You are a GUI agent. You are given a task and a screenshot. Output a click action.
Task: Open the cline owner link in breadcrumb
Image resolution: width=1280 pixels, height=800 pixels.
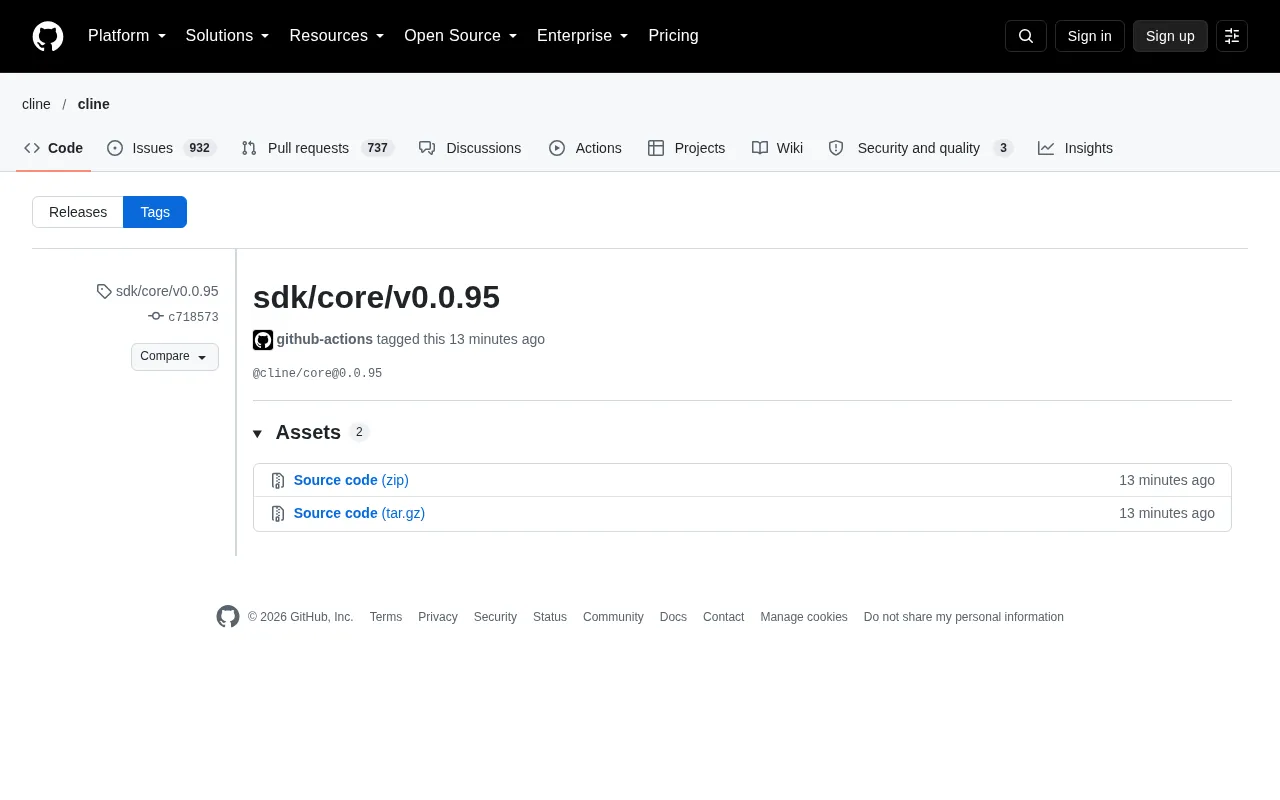[x=36, y=104]
